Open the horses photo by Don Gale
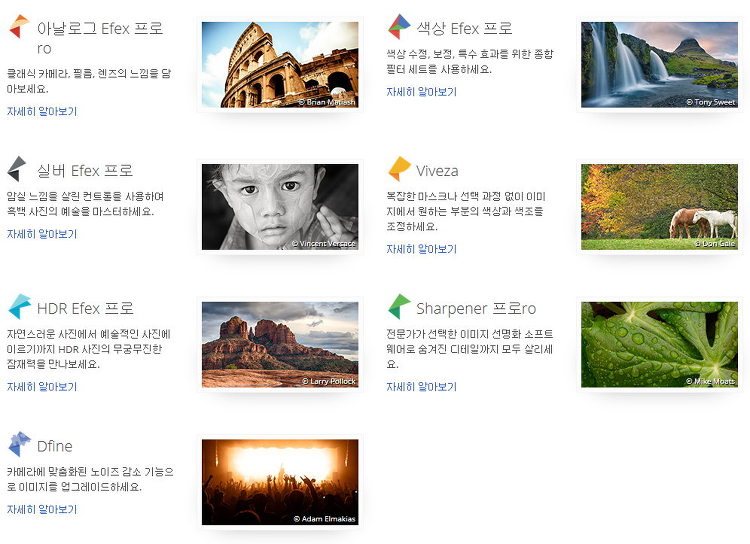 pos(659,207)
